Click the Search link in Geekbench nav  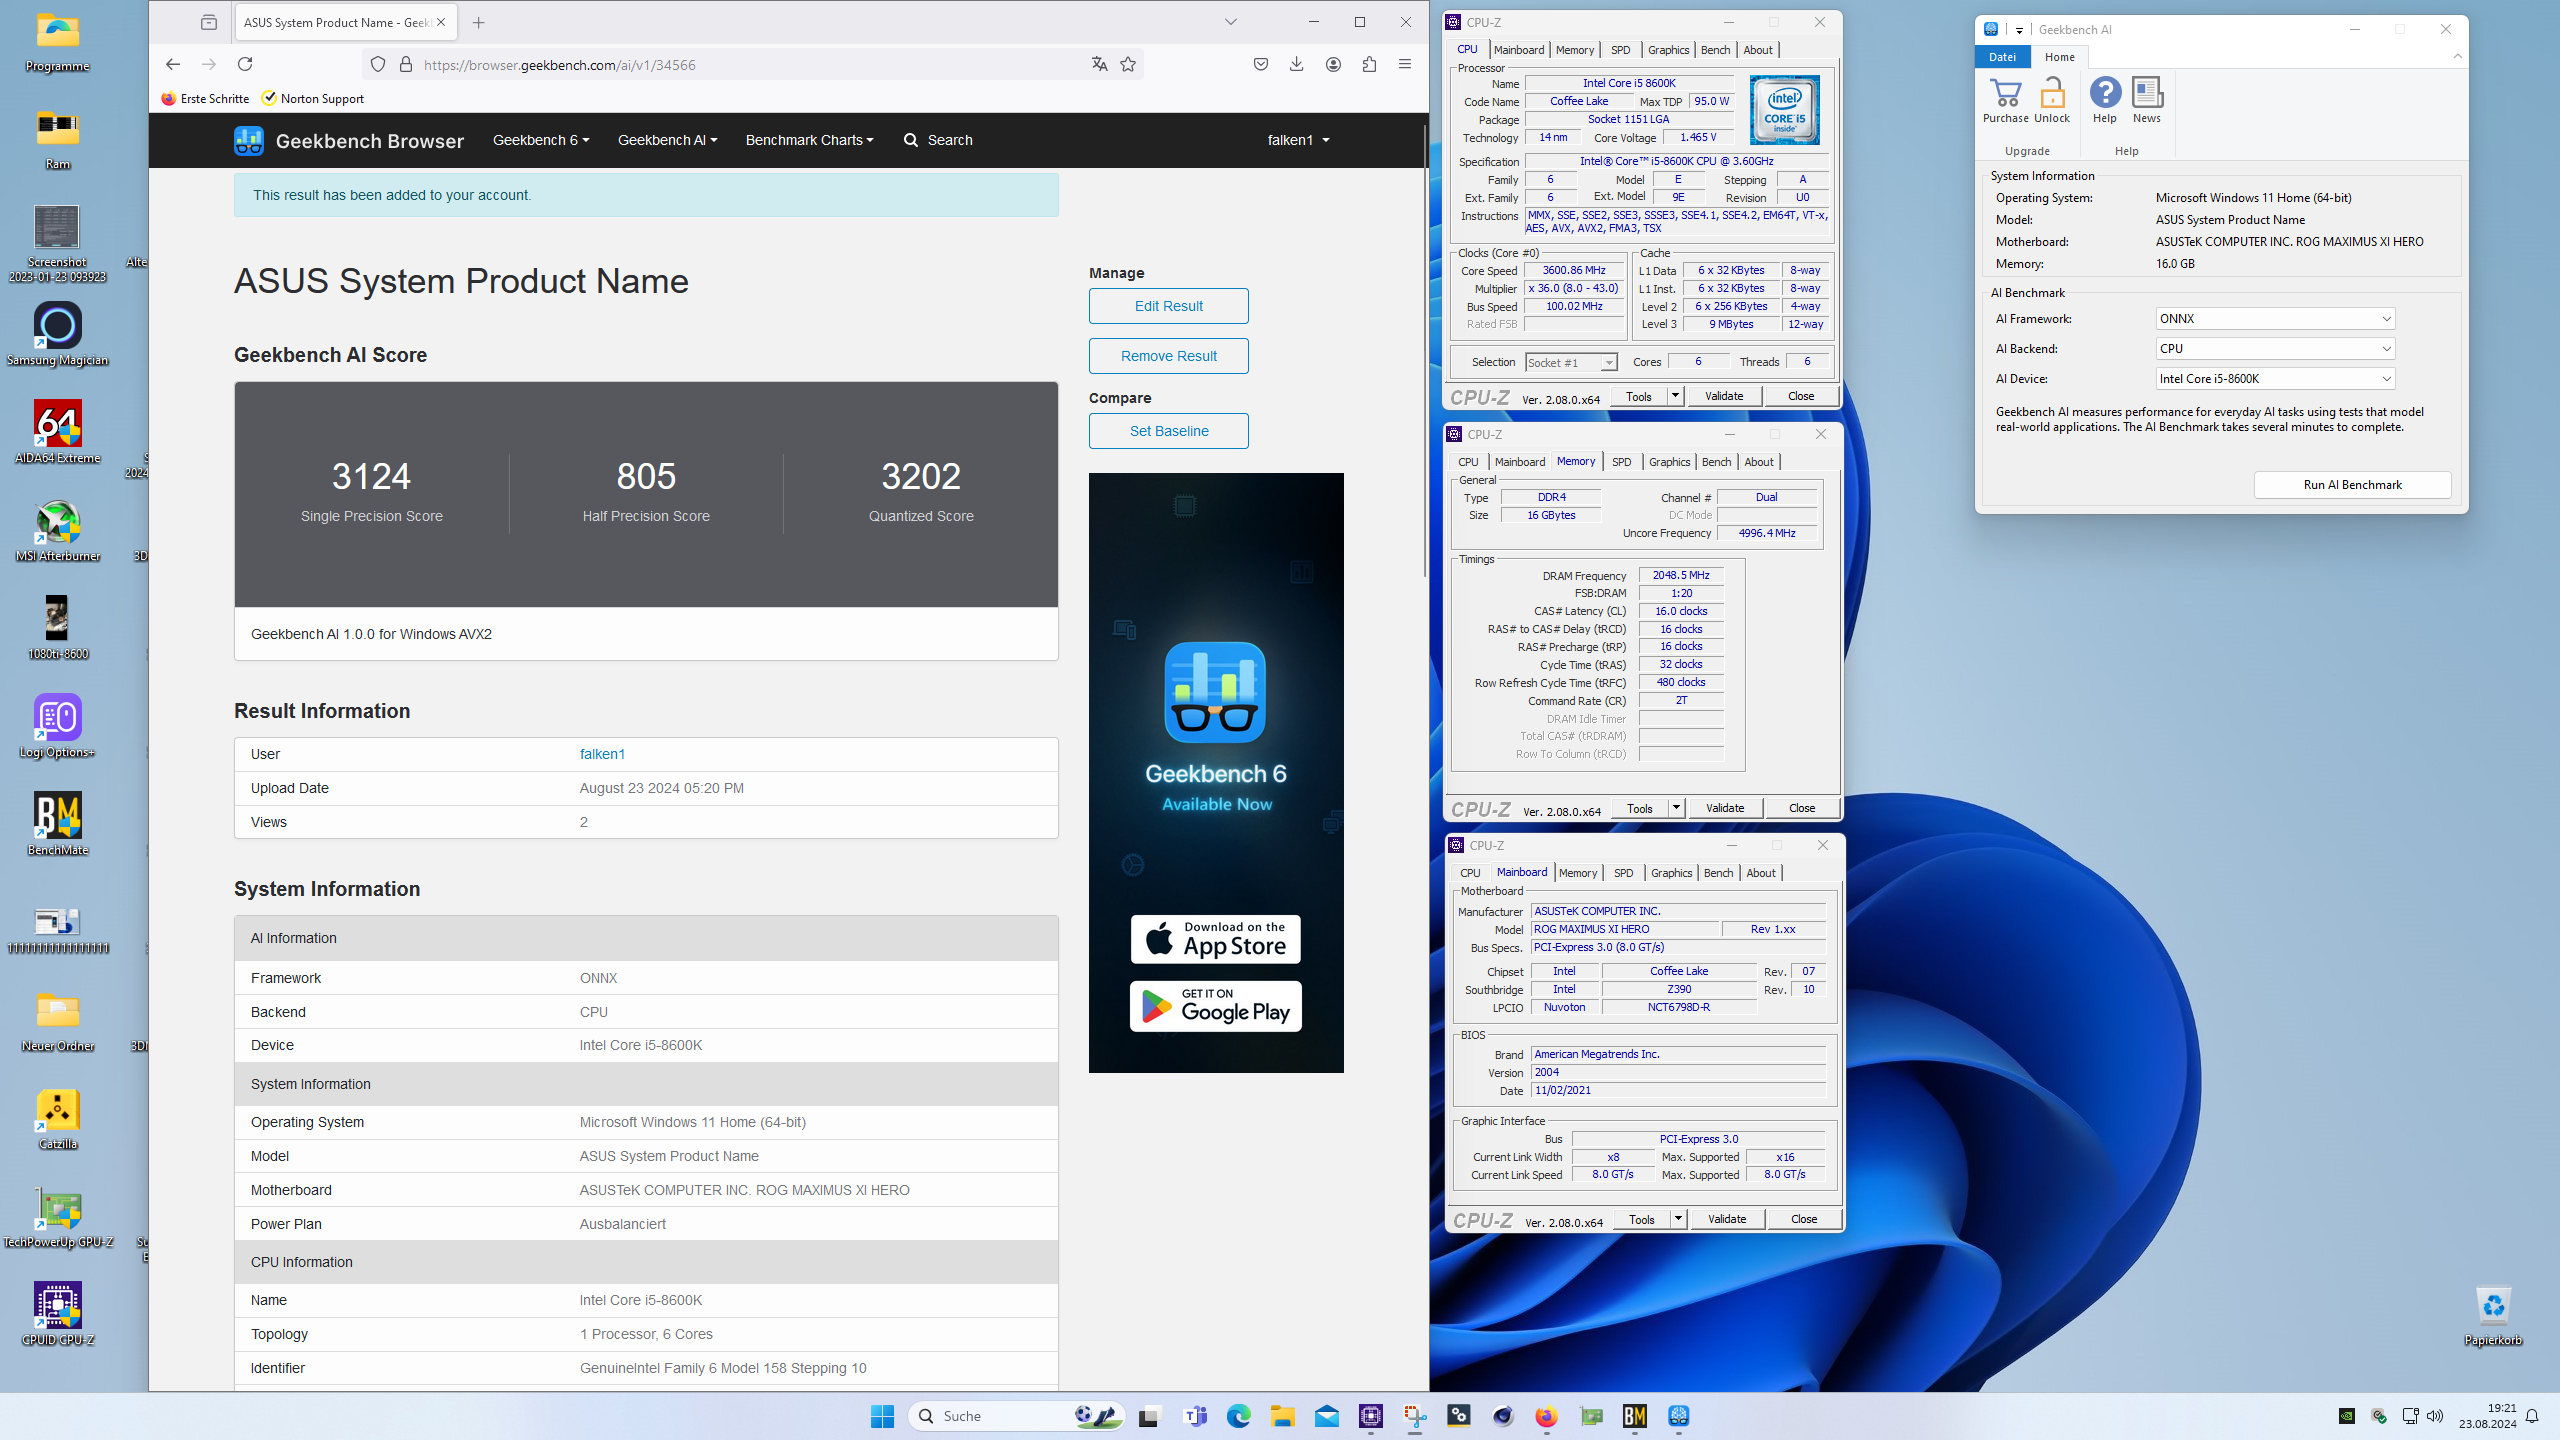point(938,141)
